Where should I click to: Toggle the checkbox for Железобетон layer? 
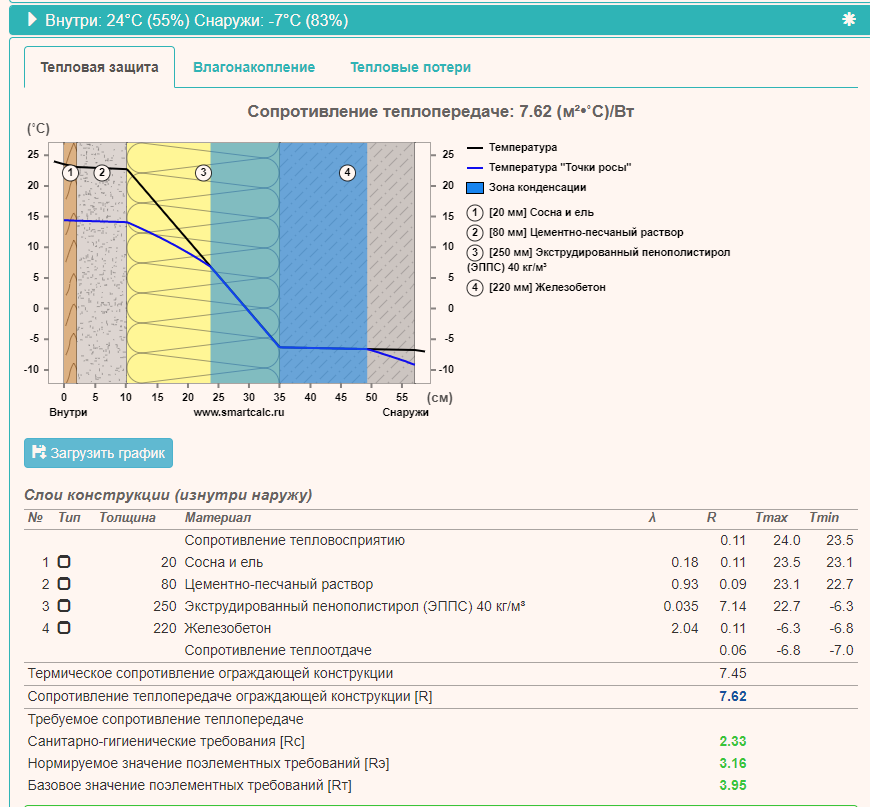tap(64, 628)
